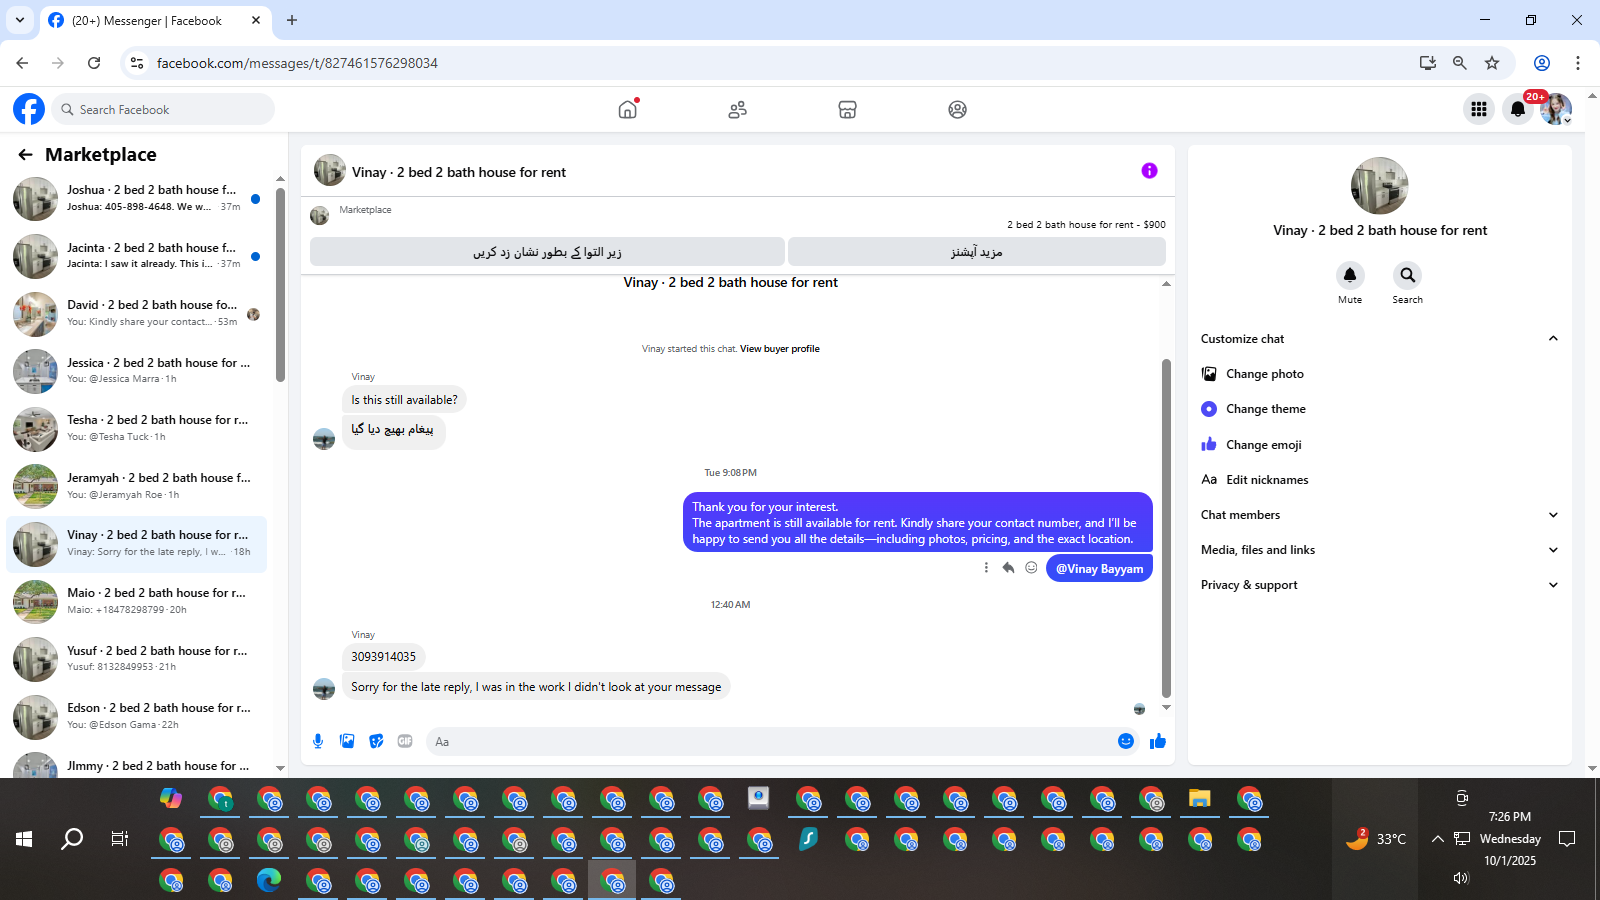Image resolution: width=1600 pixels, height=900 pixels.
Task: Open Windows taskbar search
Action: tap(72, 839)
